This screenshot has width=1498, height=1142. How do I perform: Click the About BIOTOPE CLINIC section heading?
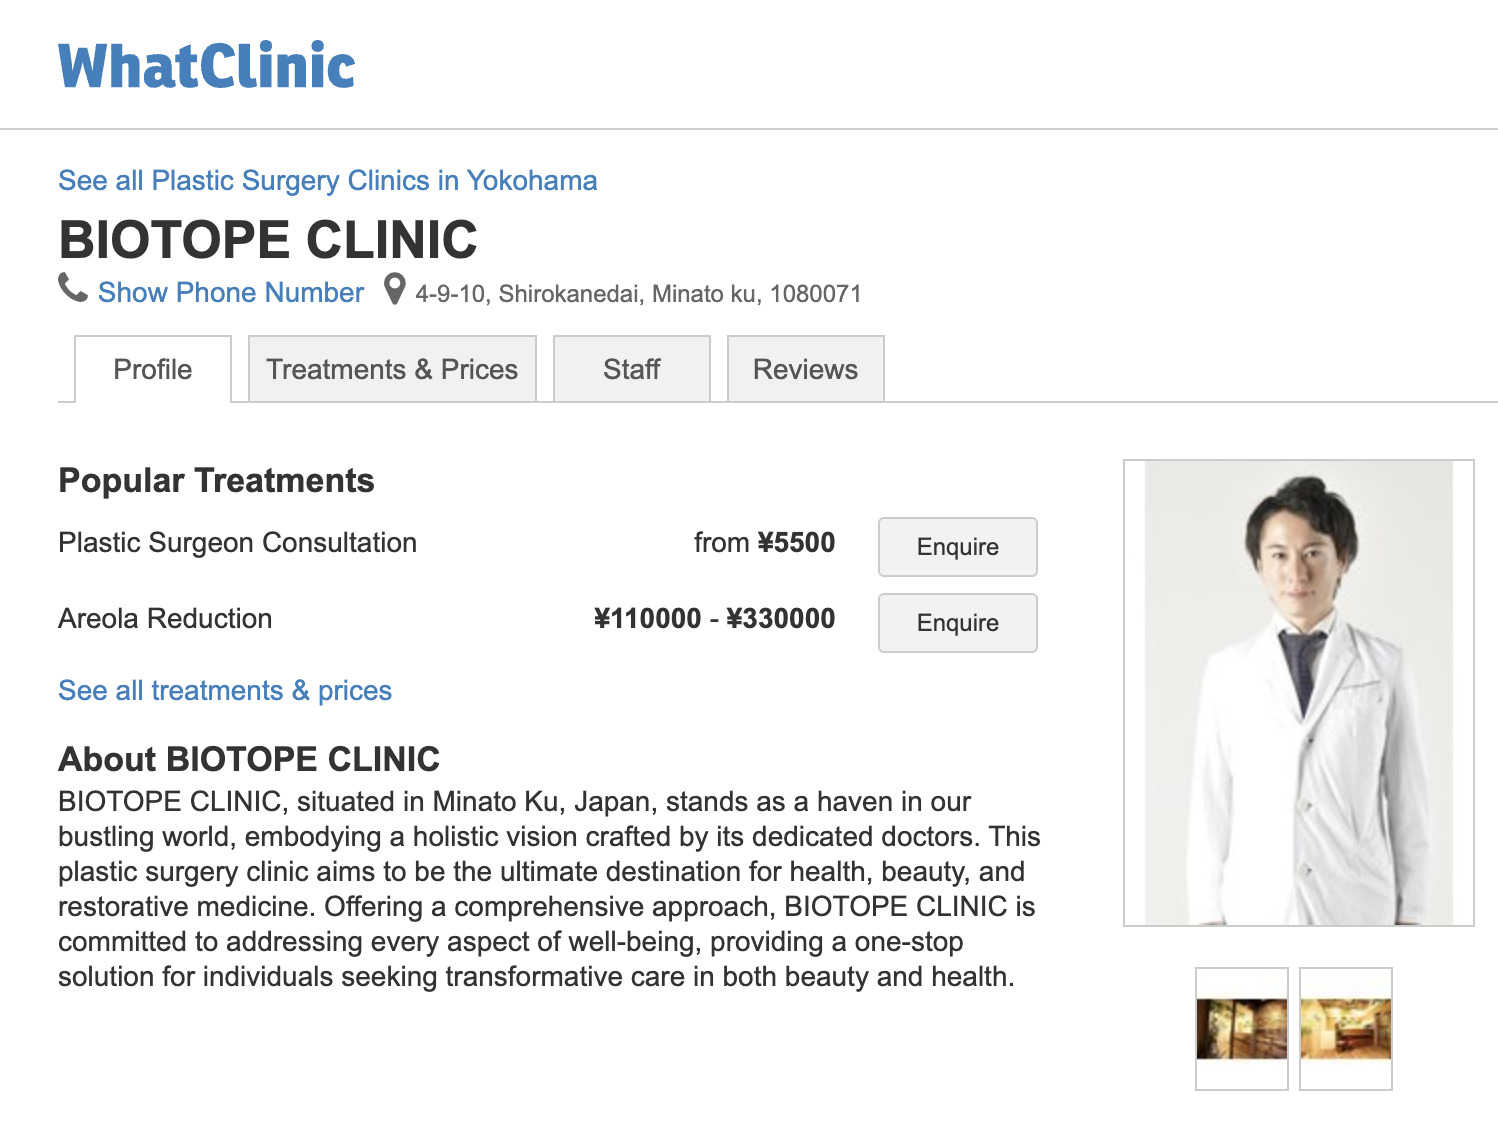248,759
